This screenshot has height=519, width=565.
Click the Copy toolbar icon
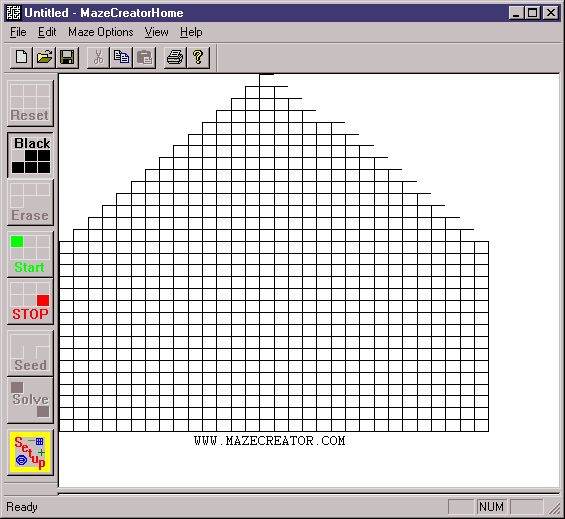click(121, 57)
